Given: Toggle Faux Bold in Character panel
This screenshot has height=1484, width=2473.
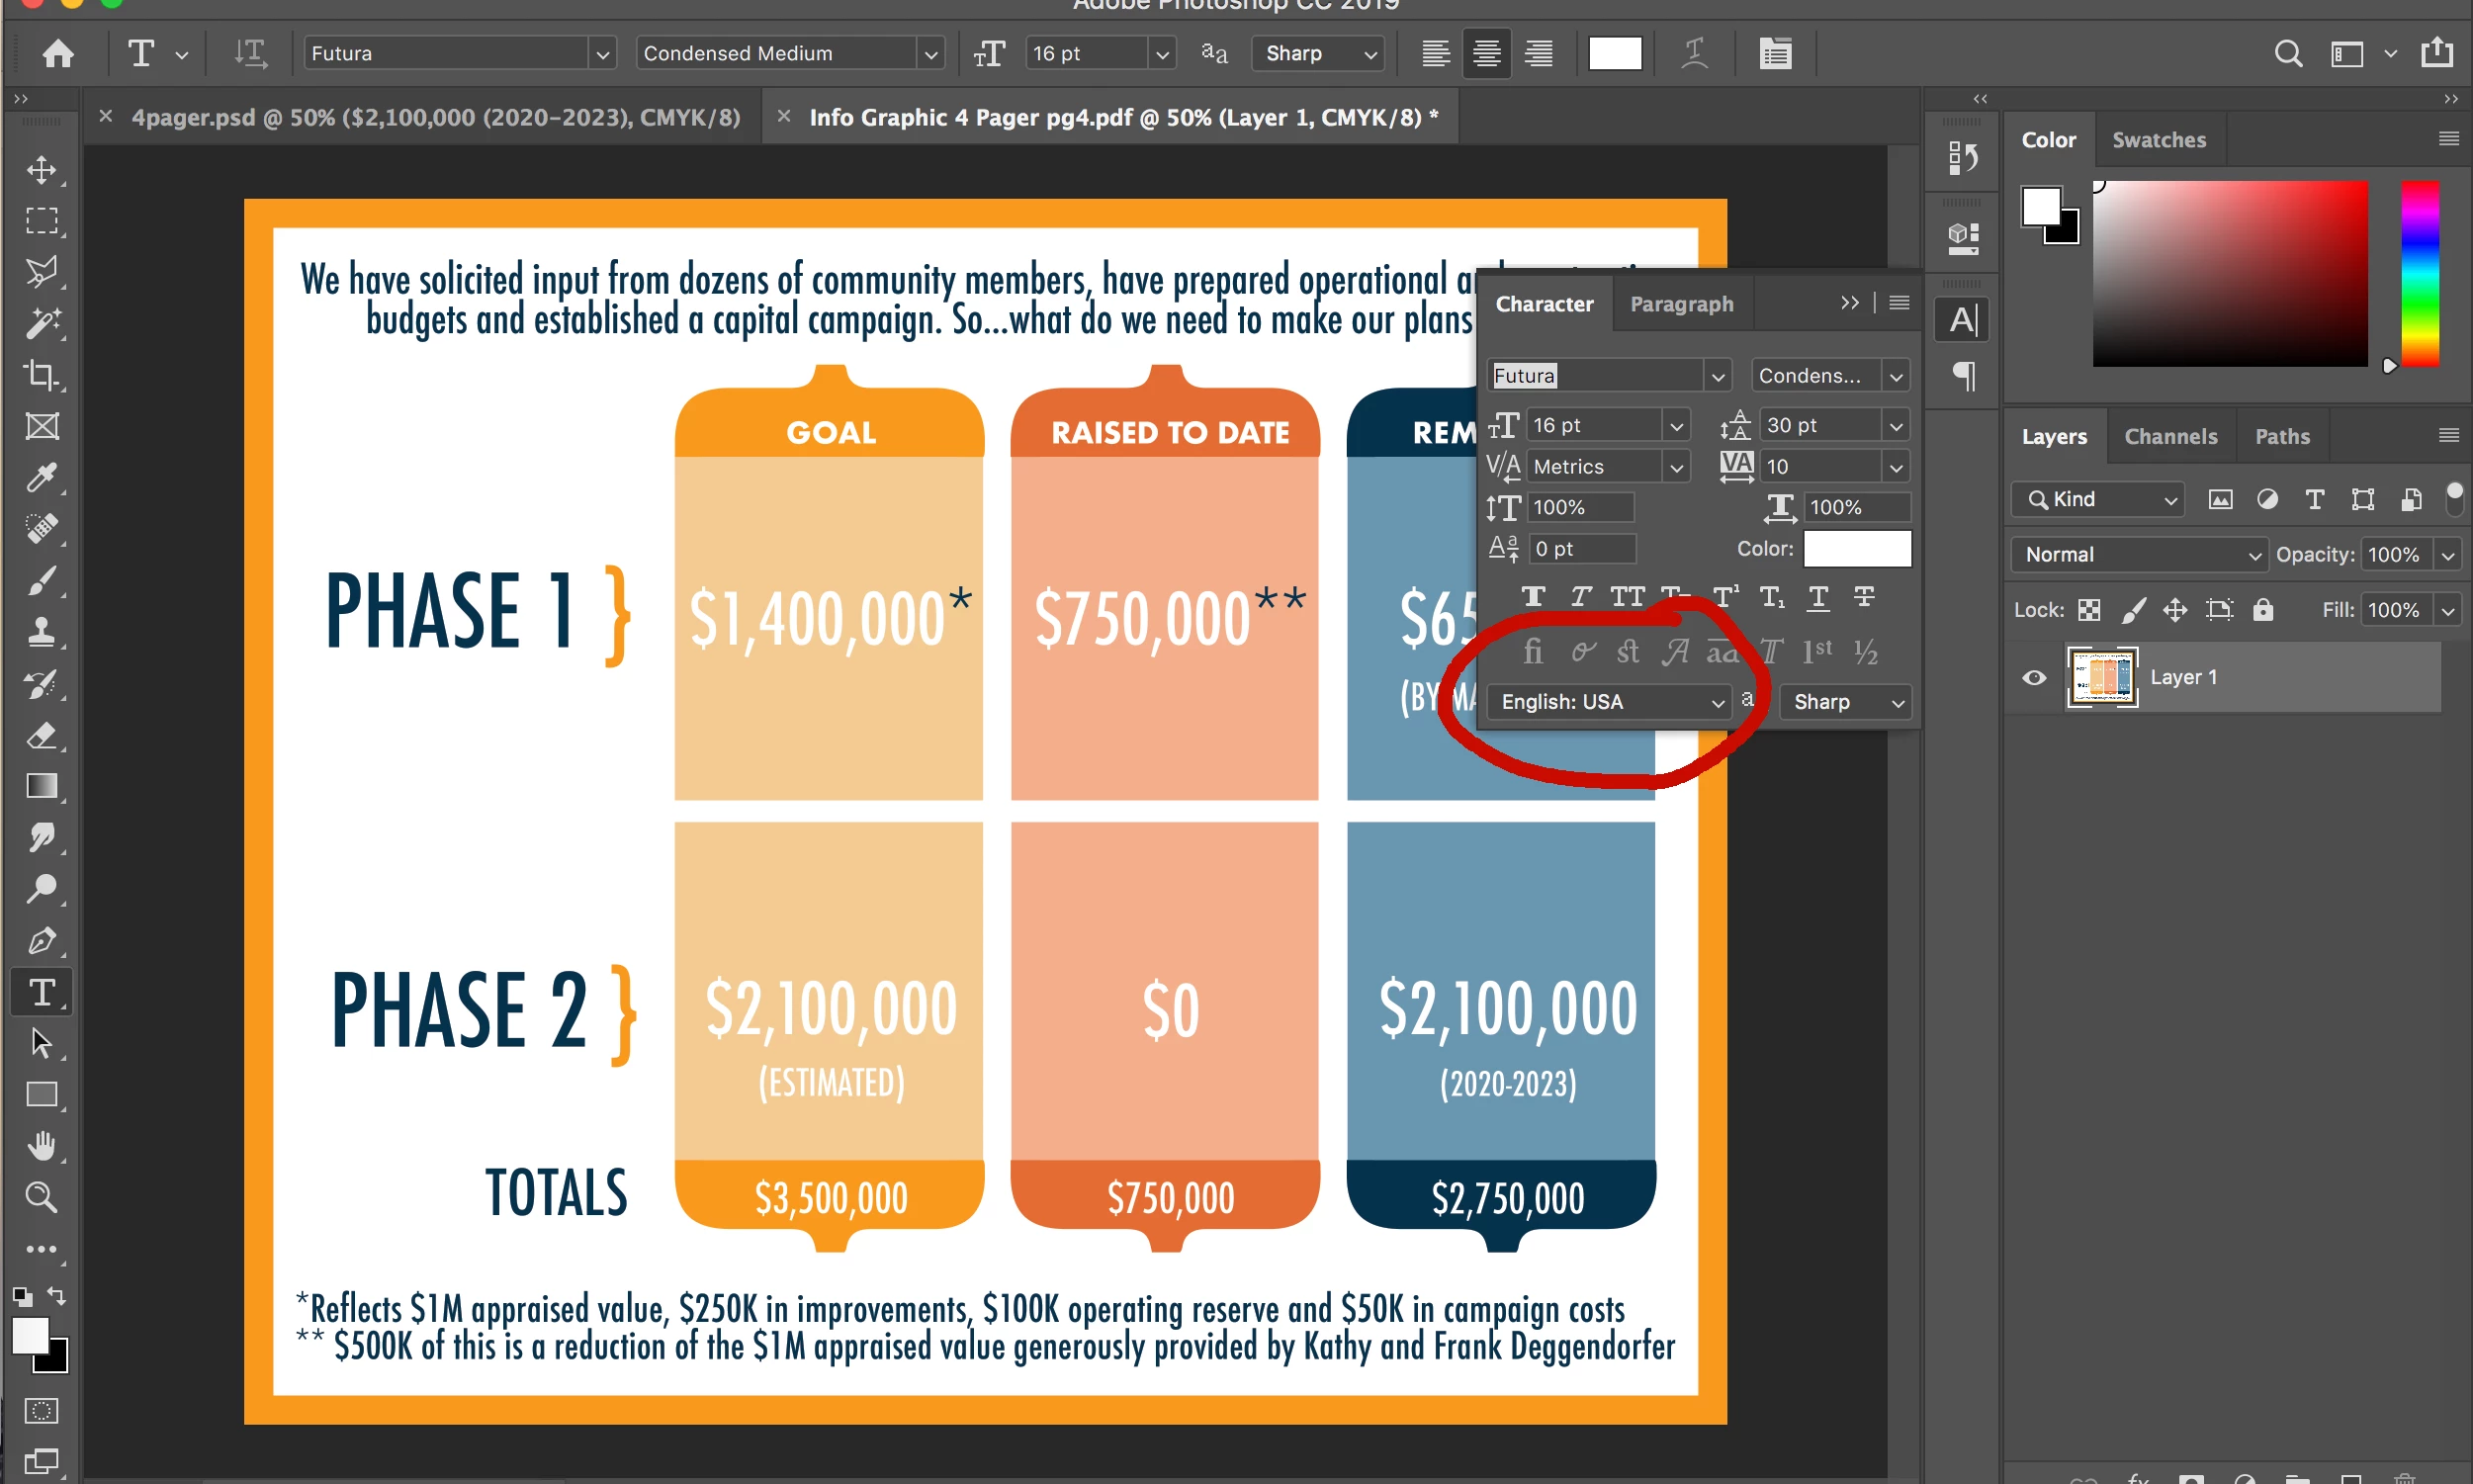Looking at the screenshot, I should coord(1532,597).
